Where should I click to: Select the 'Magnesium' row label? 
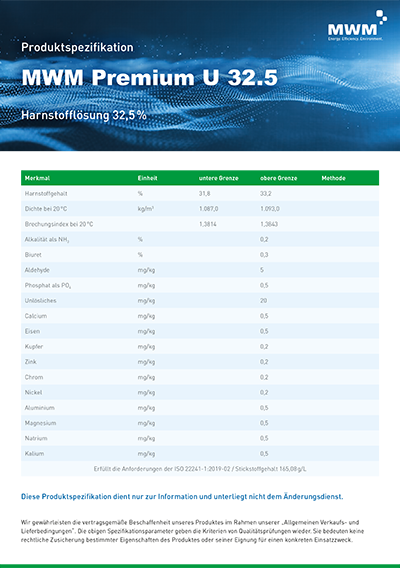click(x=40, y=423)
